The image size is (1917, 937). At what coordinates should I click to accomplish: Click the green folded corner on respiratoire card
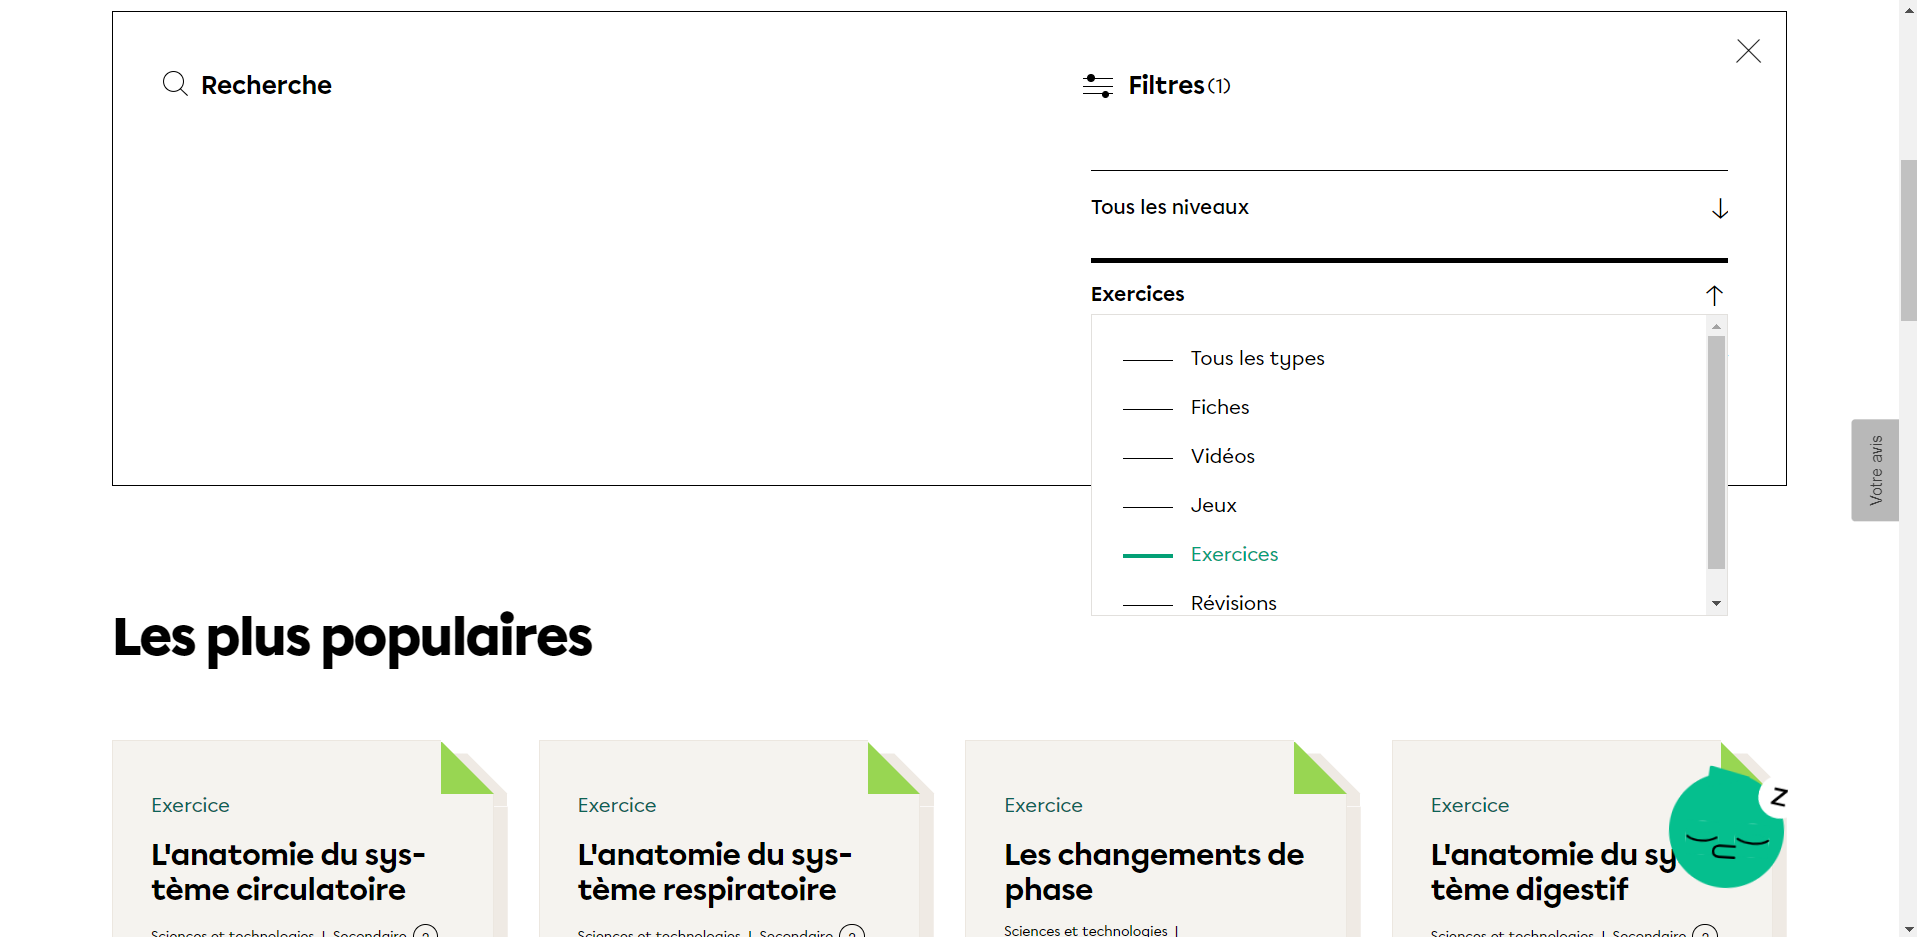point(892,768)
